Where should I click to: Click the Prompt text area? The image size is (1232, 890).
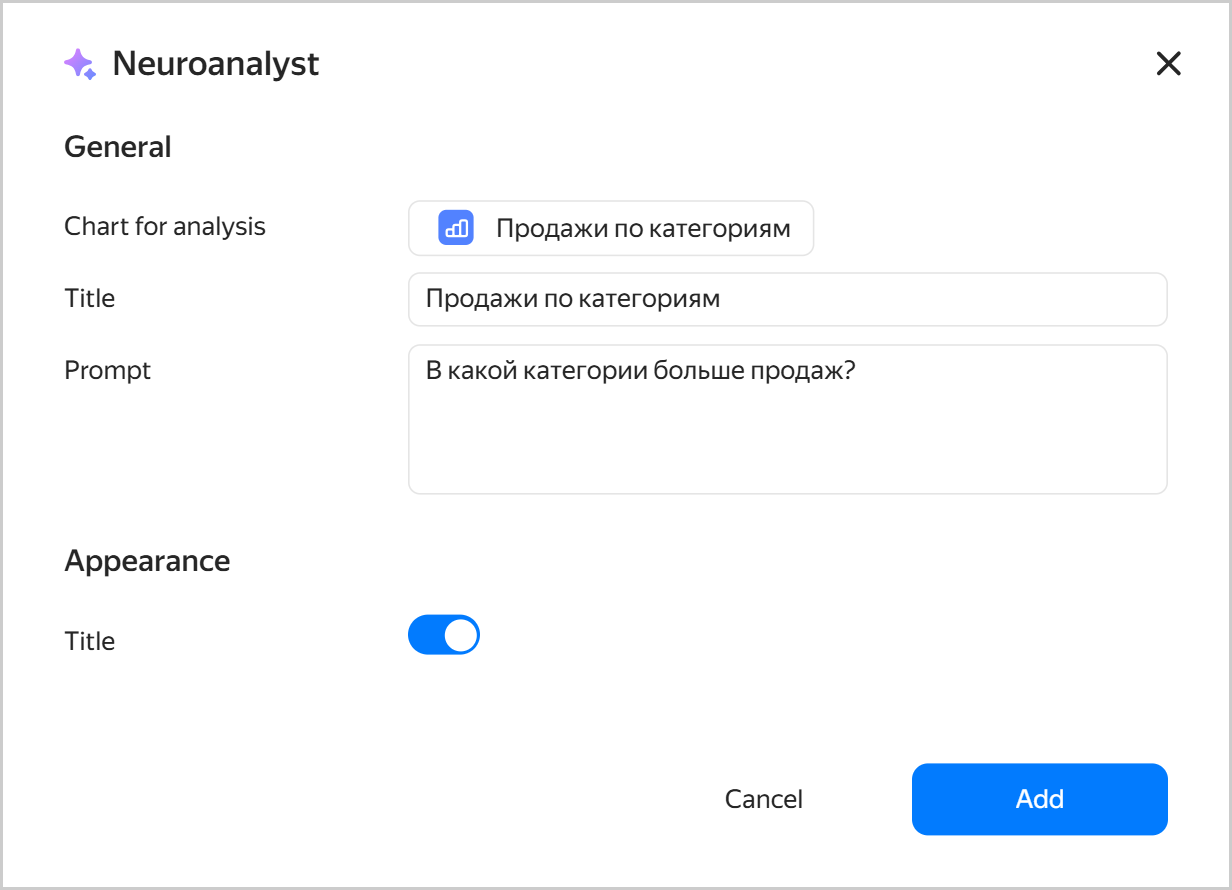pos(788,420)
